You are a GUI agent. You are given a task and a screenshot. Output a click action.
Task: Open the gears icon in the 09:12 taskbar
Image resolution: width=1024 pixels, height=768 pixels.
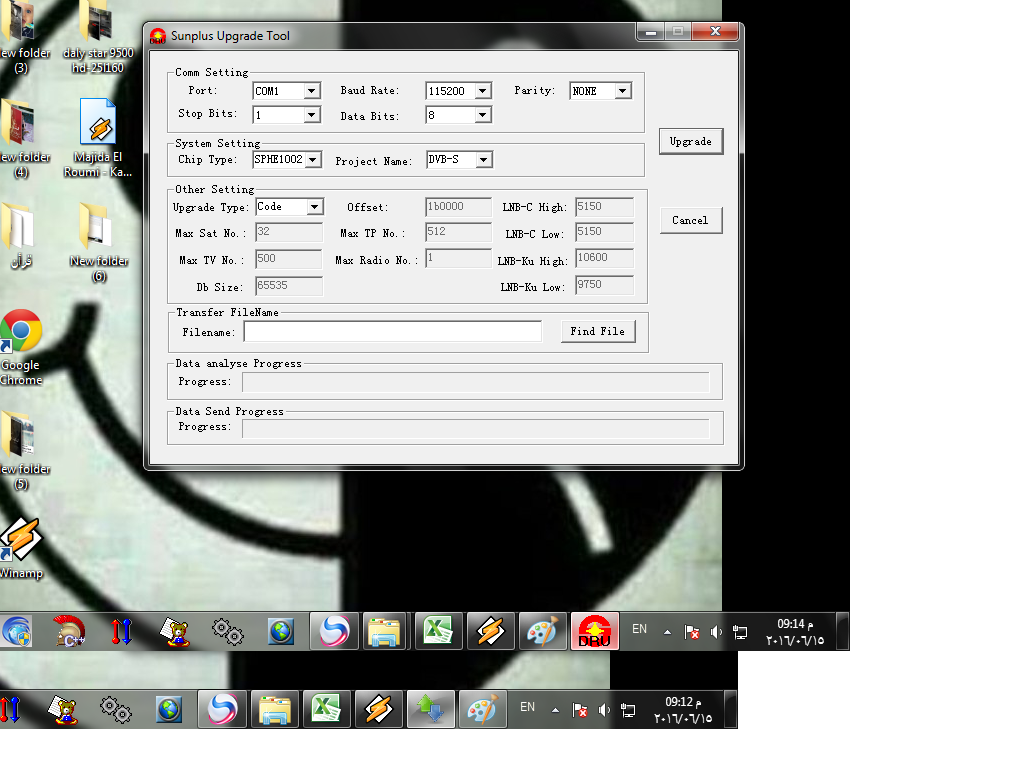[116, 709]
